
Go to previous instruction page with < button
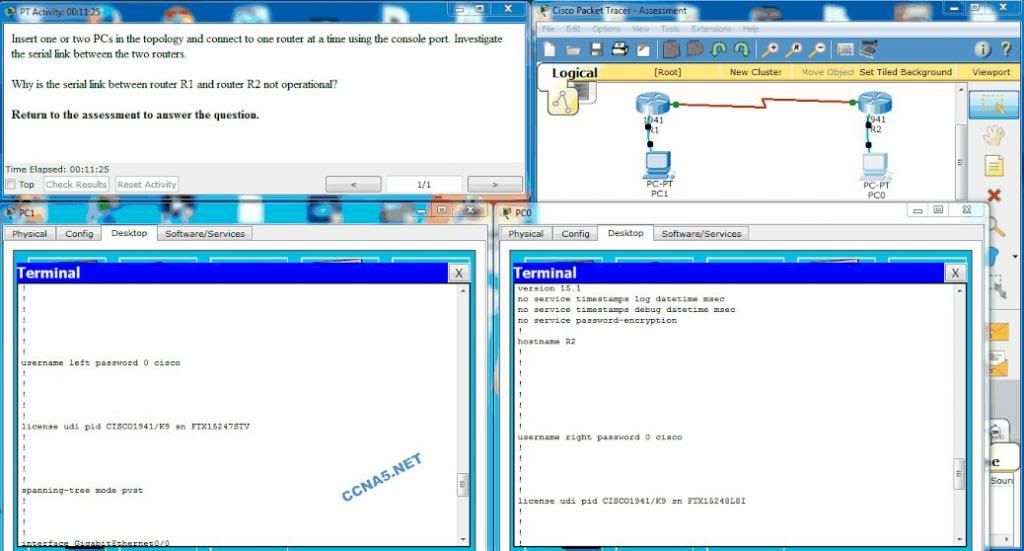tap(353, 185)
